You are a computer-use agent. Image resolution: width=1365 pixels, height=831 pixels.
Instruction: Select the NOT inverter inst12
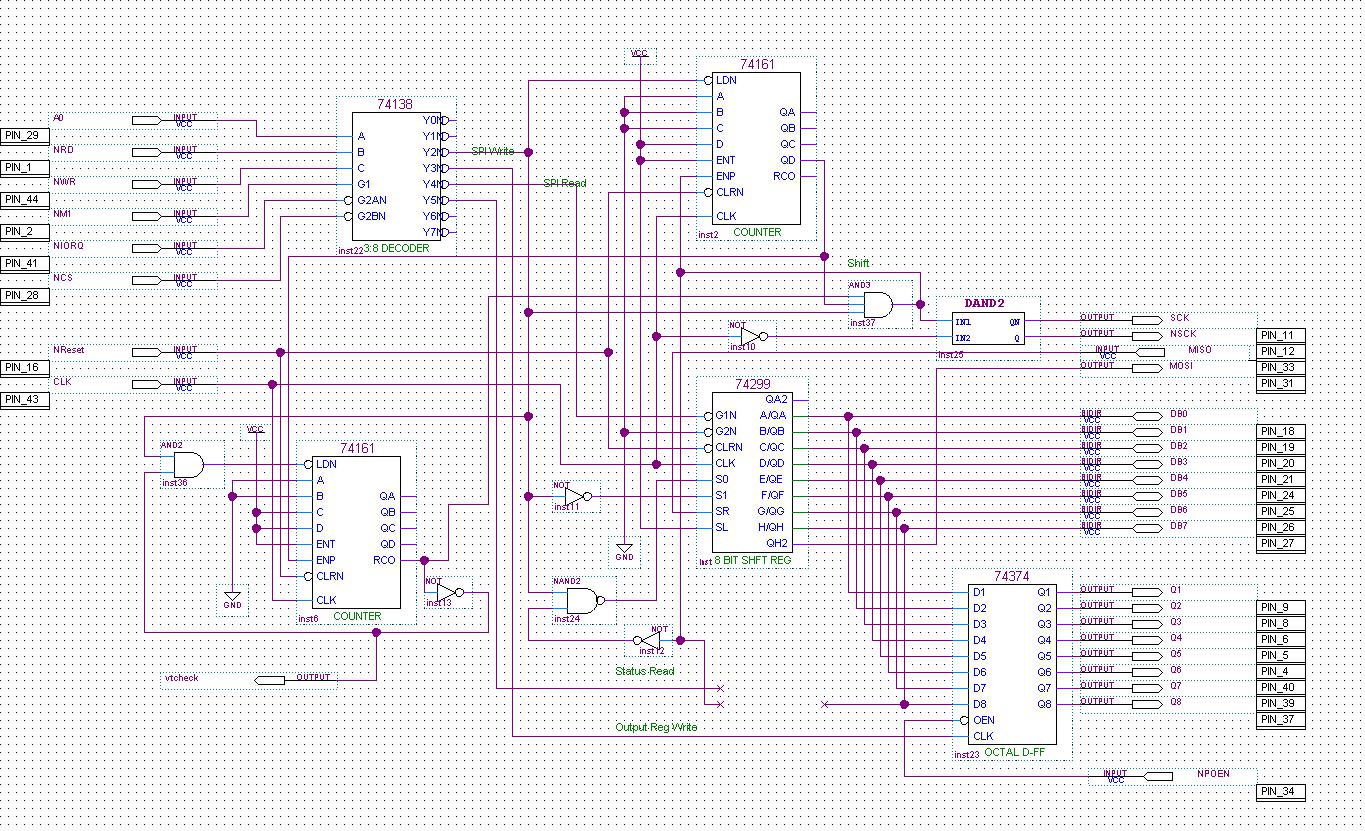tap(648, 640)
